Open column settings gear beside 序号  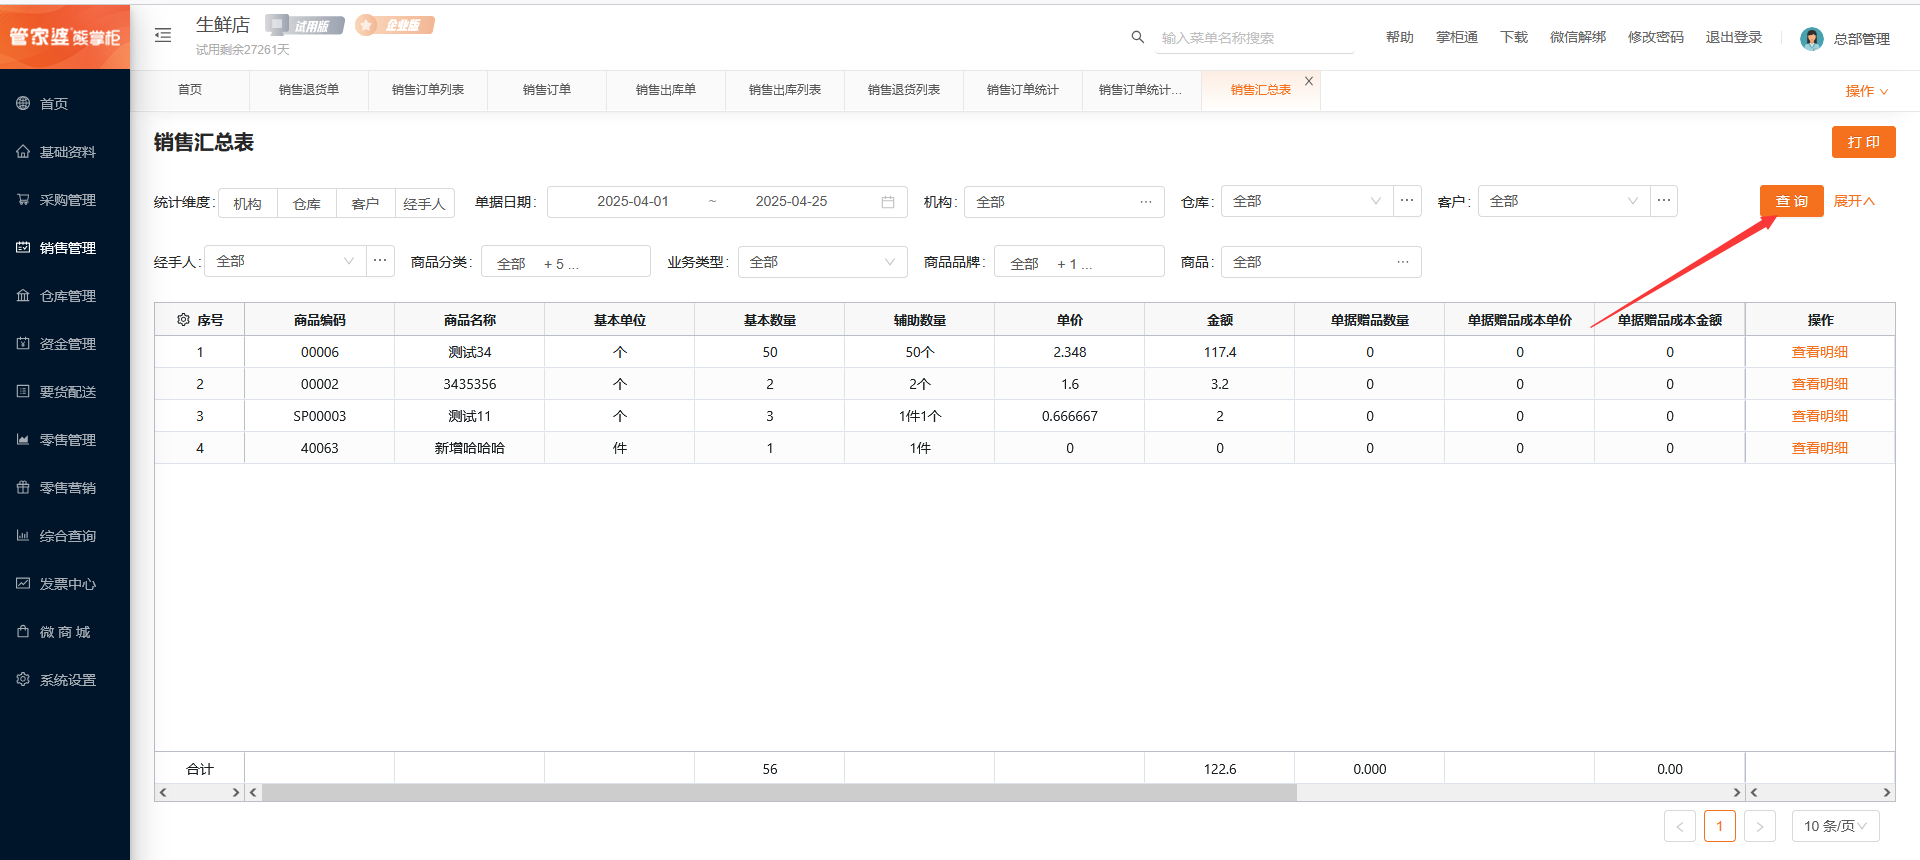click(x=183, y=320)
